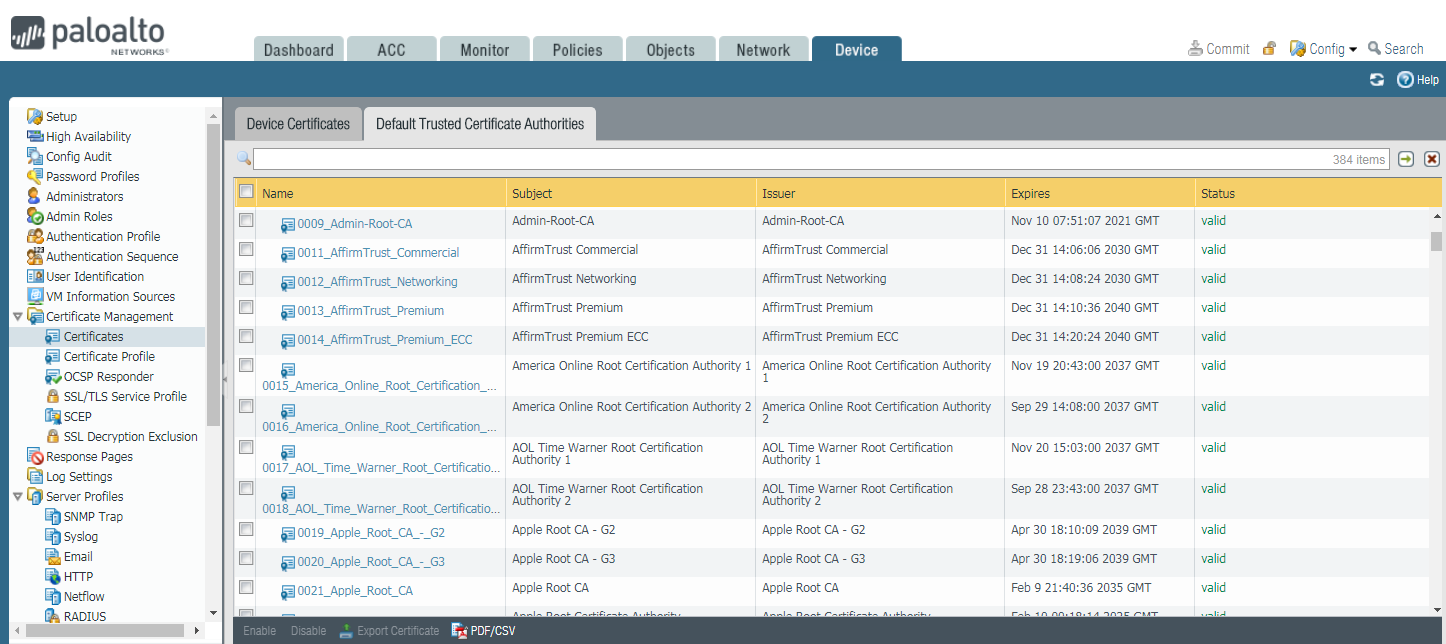Open the 0011_AffirmTrust_Commercial certificate link
The height and width of the screenshot is (644, 1446).
pos(378,253)
